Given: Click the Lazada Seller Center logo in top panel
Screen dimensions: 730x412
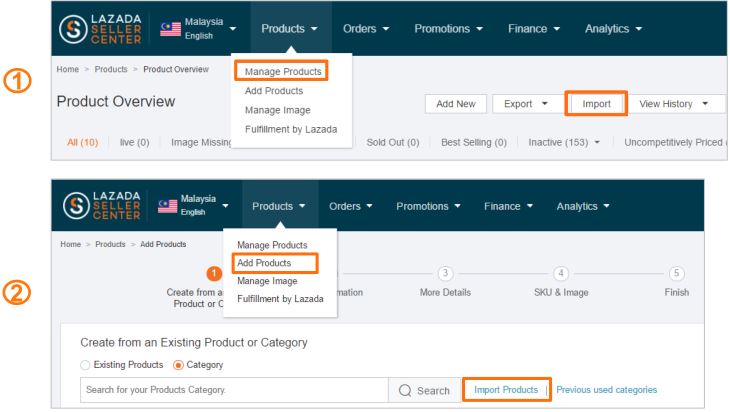Looking at the screenshot, I should pyautogui.click(x=100, y=29).
